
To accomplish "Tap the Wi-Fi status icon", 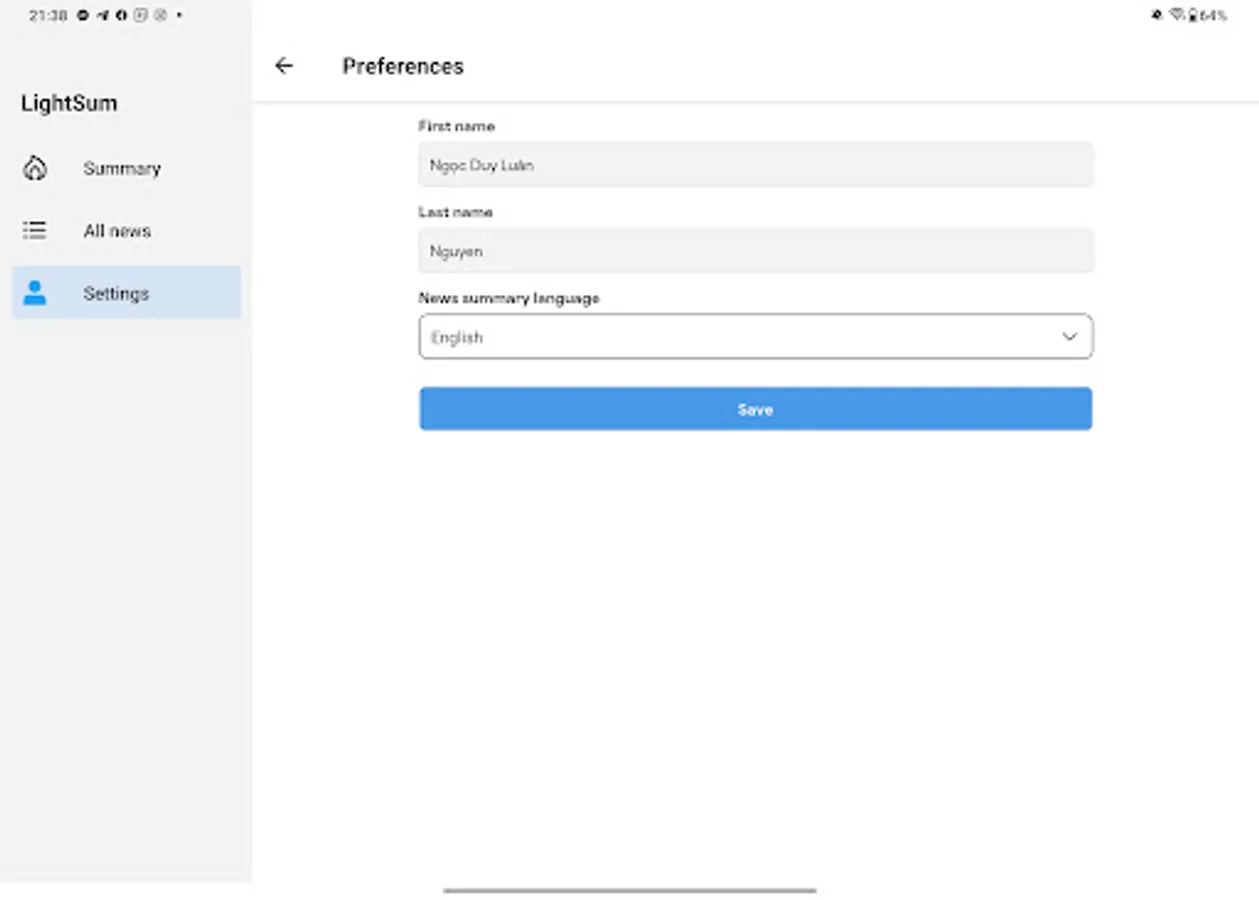I will (x=1176, y=15).
